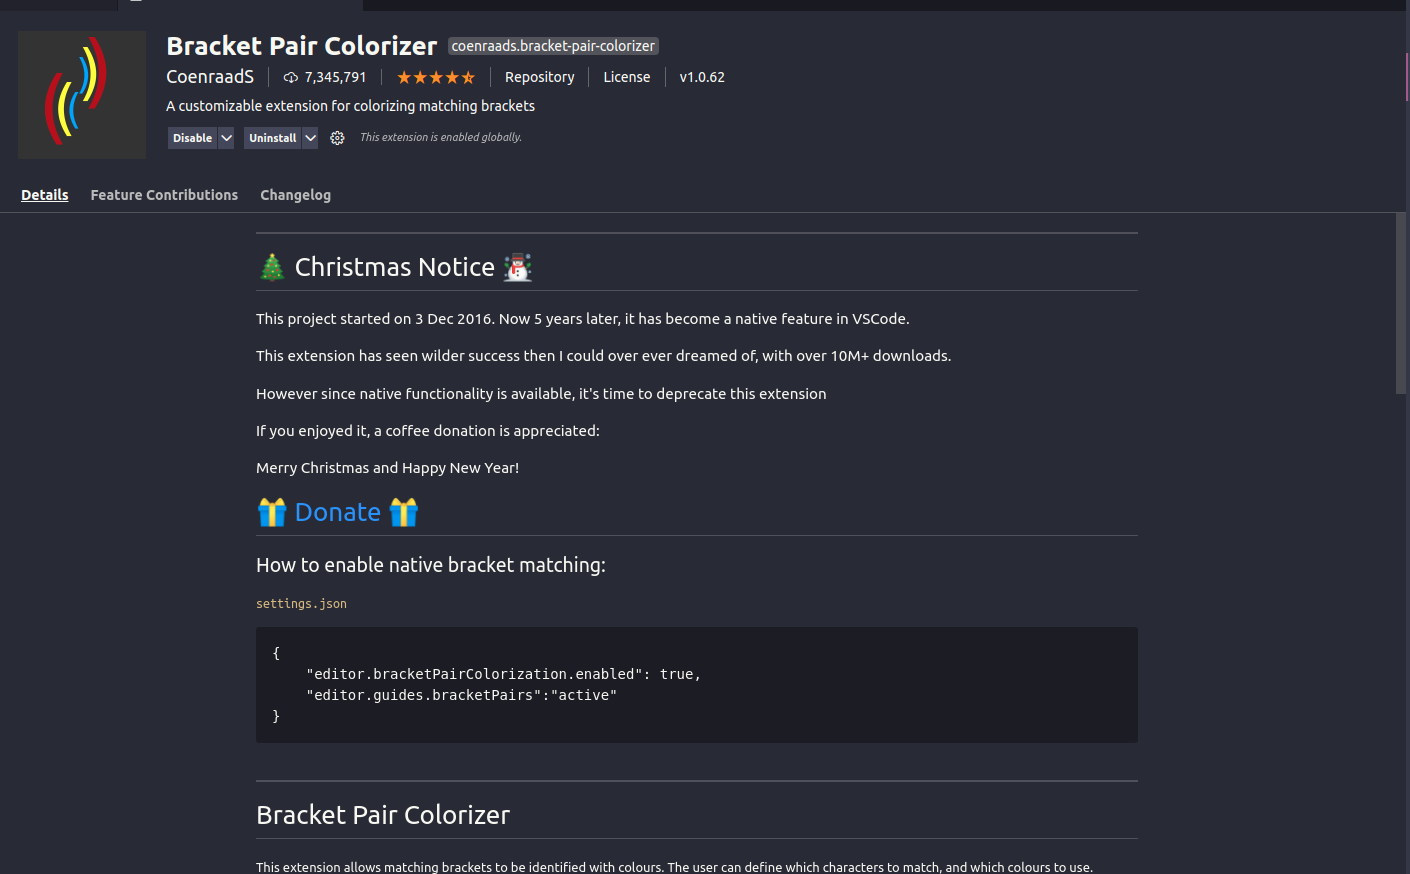Disable the extension globally

click(x=192, y=137)
